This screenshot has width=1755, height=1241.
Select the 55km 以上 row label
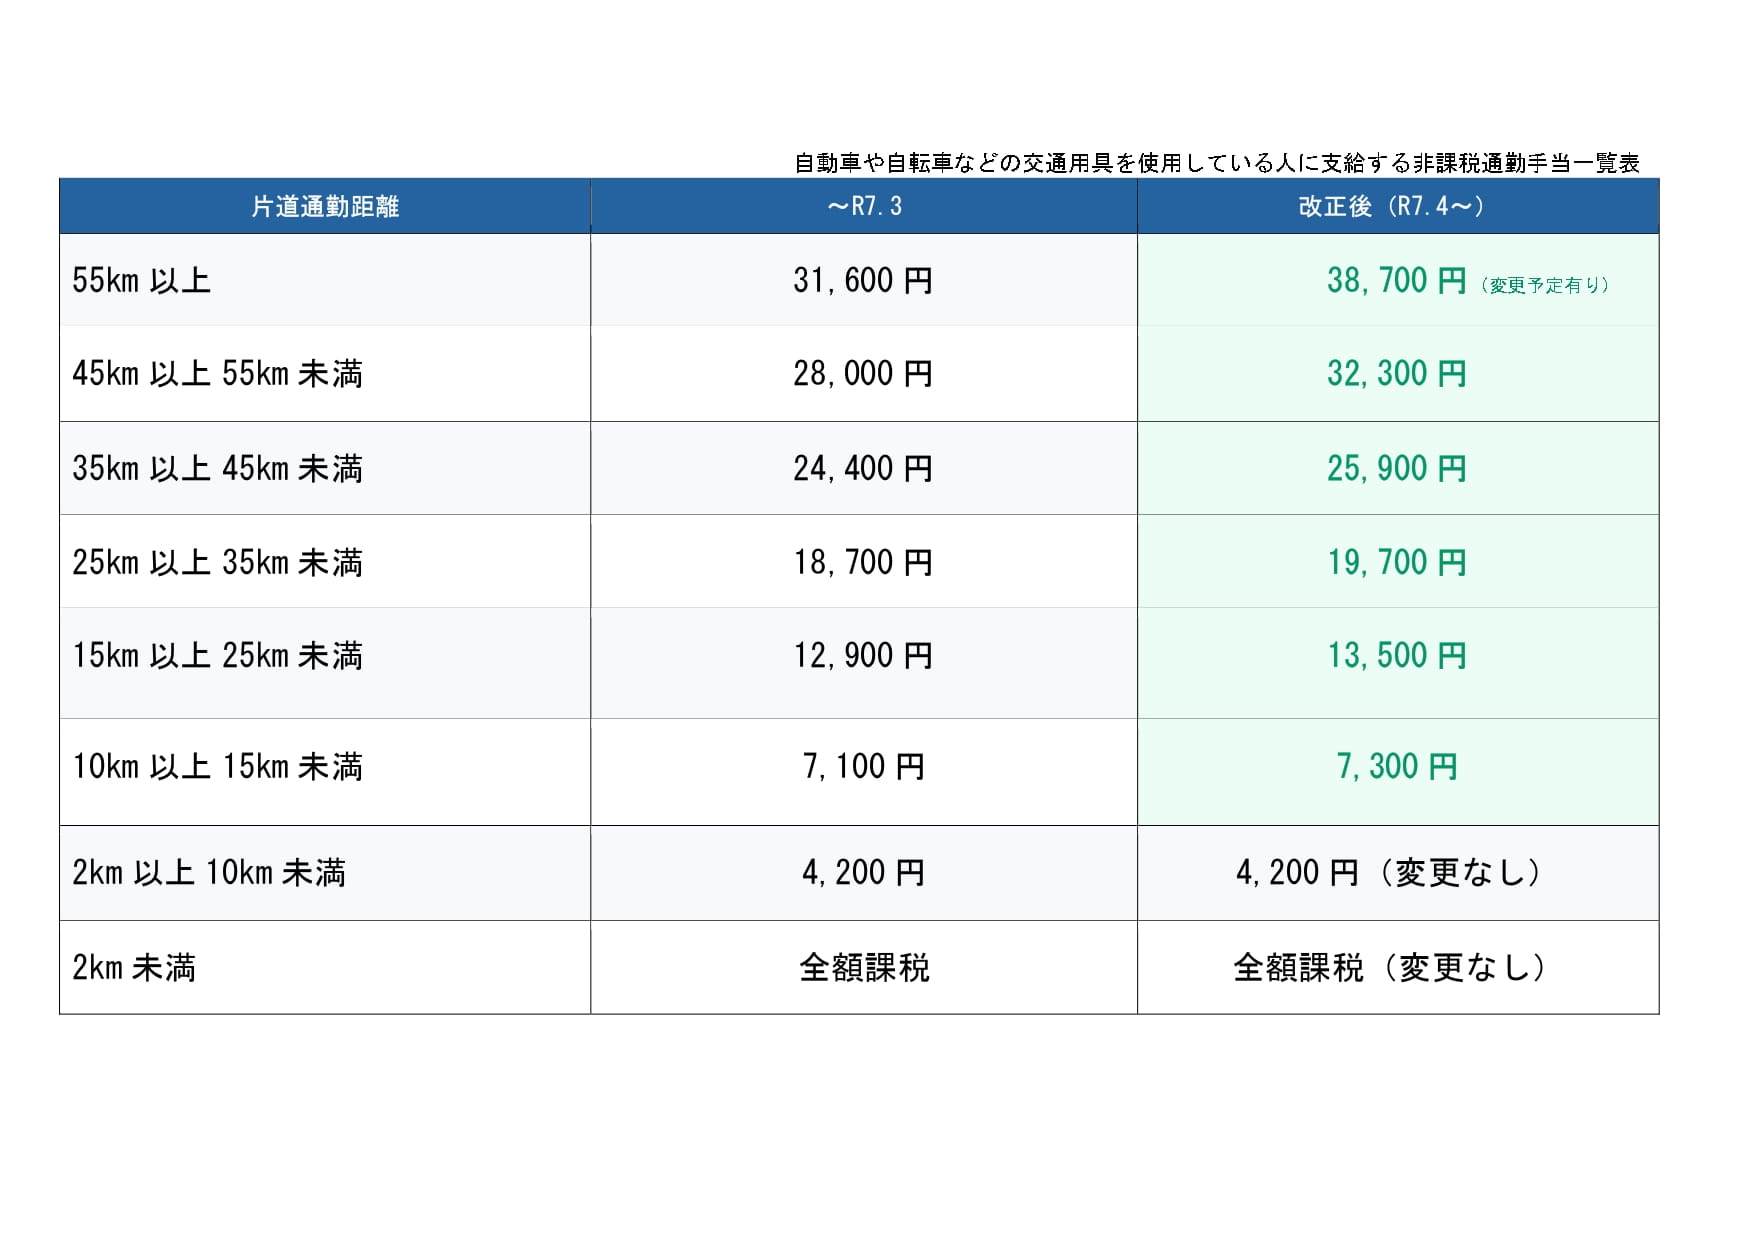coord(141,281)
